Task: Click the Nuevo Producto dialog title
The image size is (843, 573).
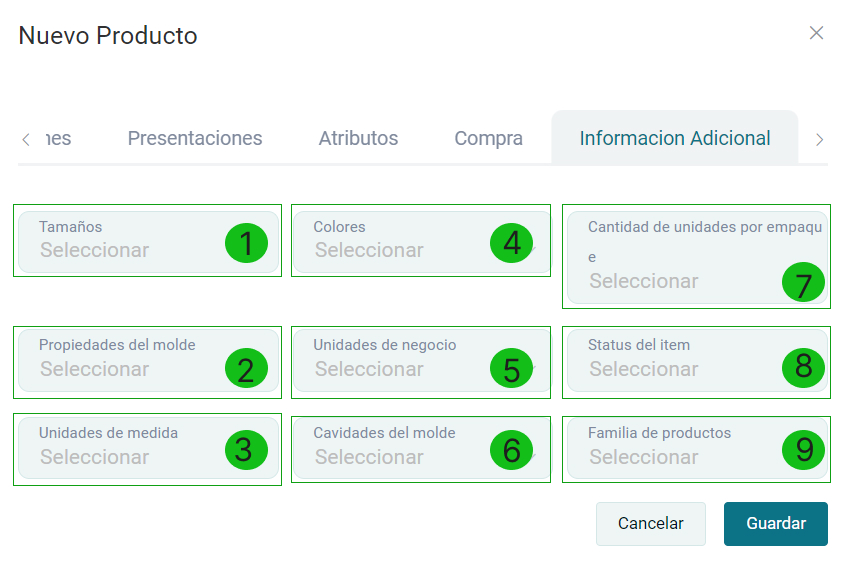Action: coord(108,36)
